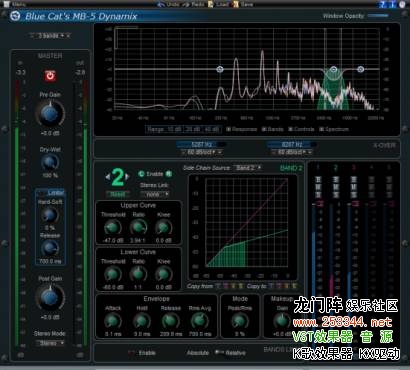Go to previous band using left arrow
This screenshot has height=370, width=410.
pos(108,177)
